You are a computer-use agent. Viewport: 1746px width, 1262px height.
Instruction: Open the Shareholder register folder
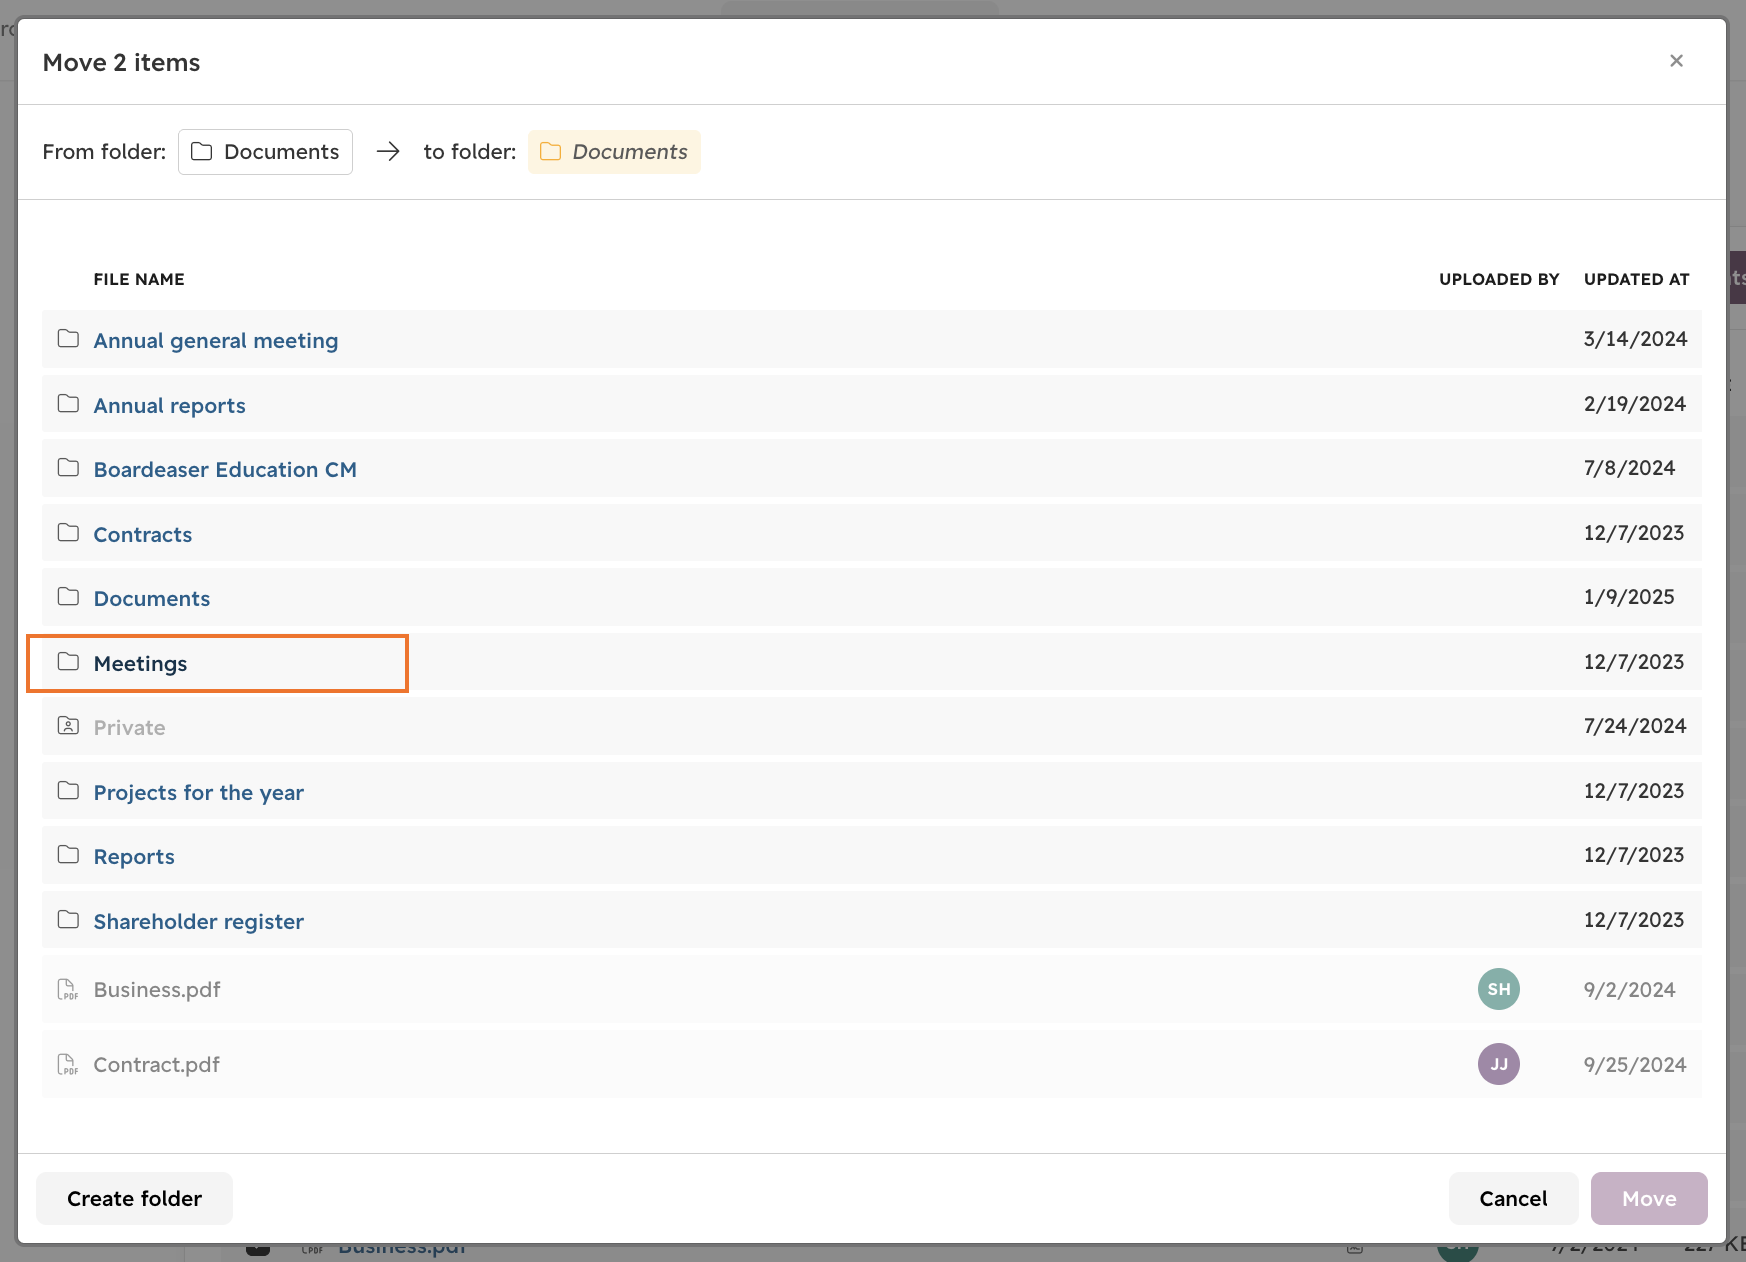click(199, 922)
